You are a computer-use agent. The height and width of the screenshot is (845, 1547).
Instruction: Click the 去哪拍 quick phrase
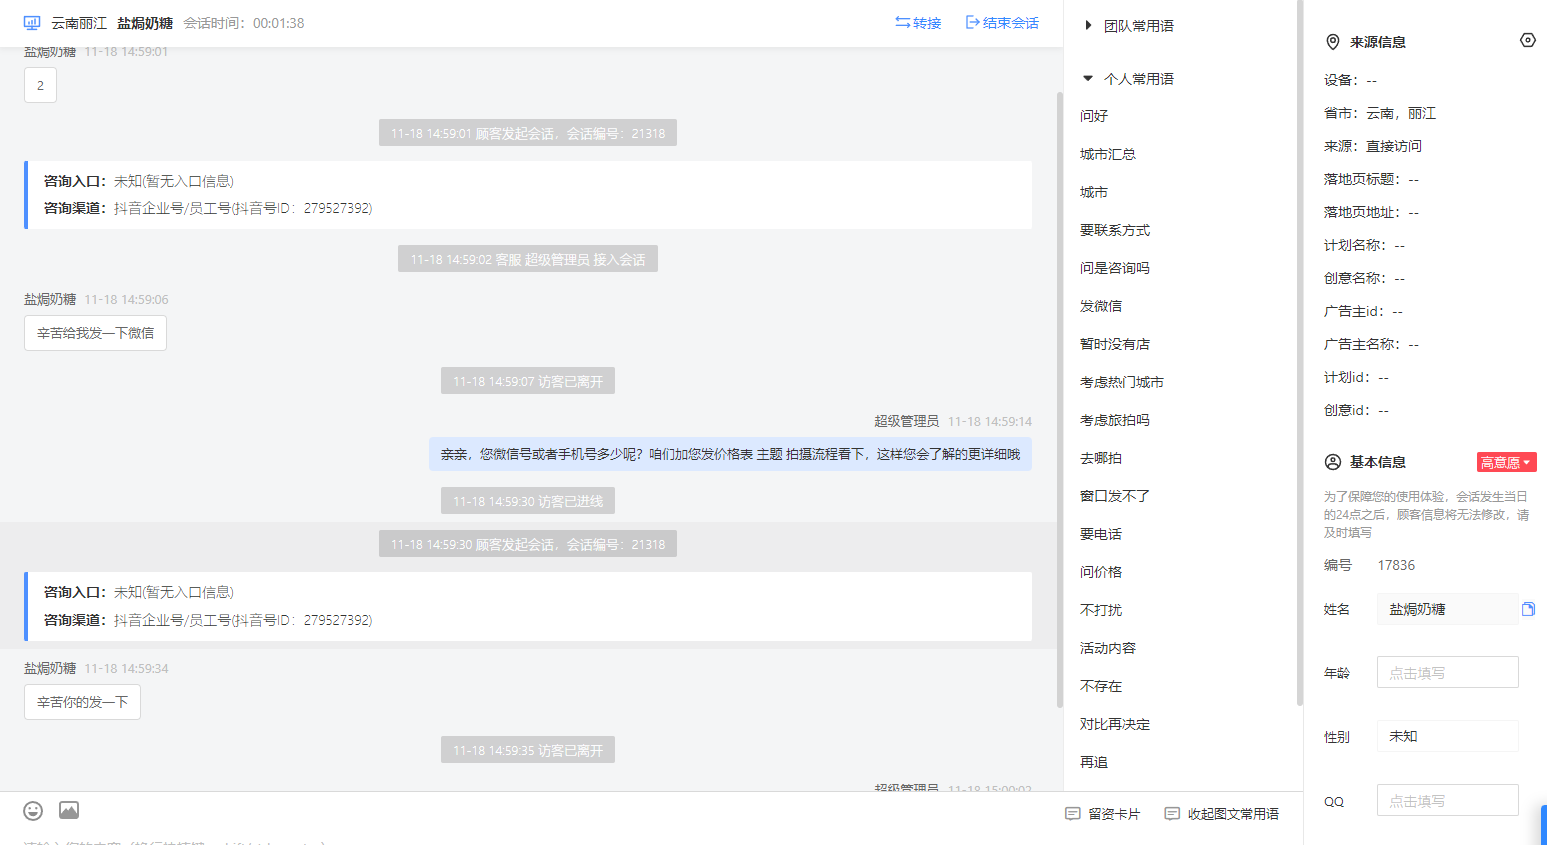(x=1101, y=458)
